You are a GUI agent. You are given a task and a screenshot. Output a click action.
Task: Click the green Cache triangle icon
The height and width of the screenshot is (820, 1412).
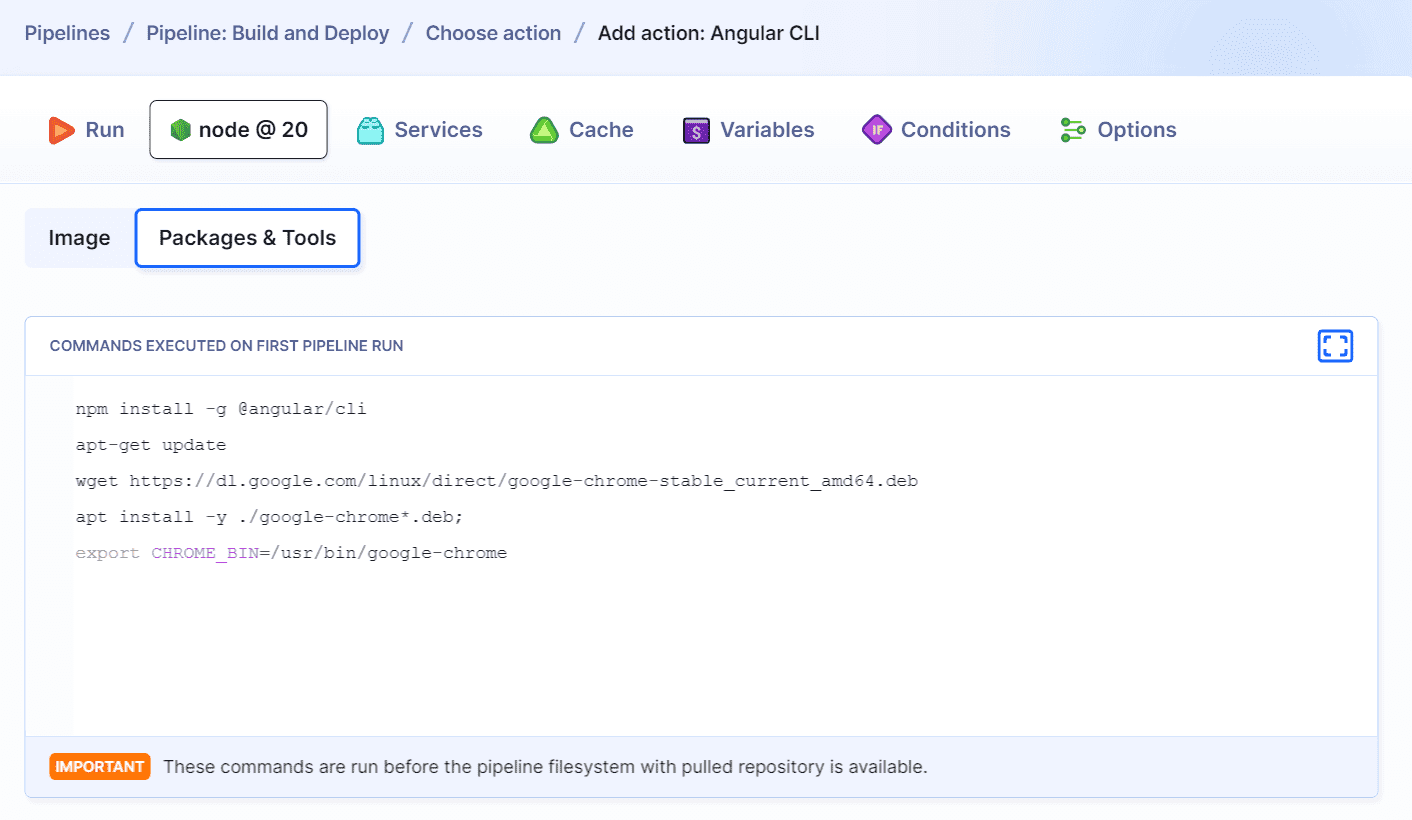pos(543,130)
